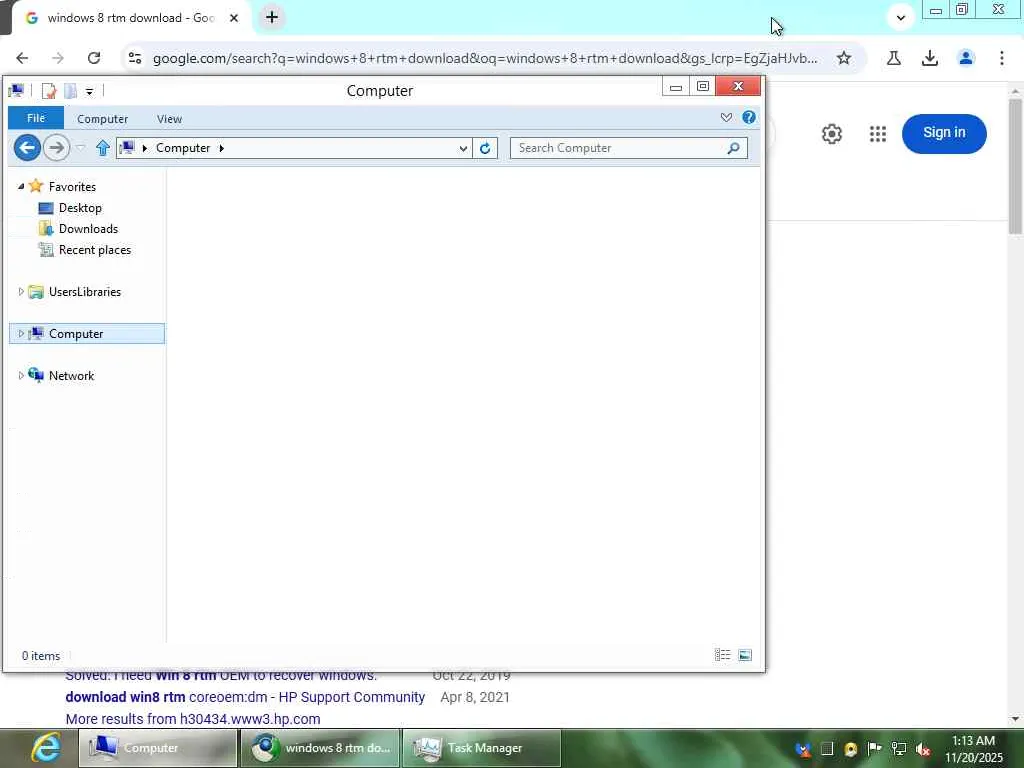The image size is (1024, 768).
Task: Select Computer in navigation pane
Action: [76, 334]
